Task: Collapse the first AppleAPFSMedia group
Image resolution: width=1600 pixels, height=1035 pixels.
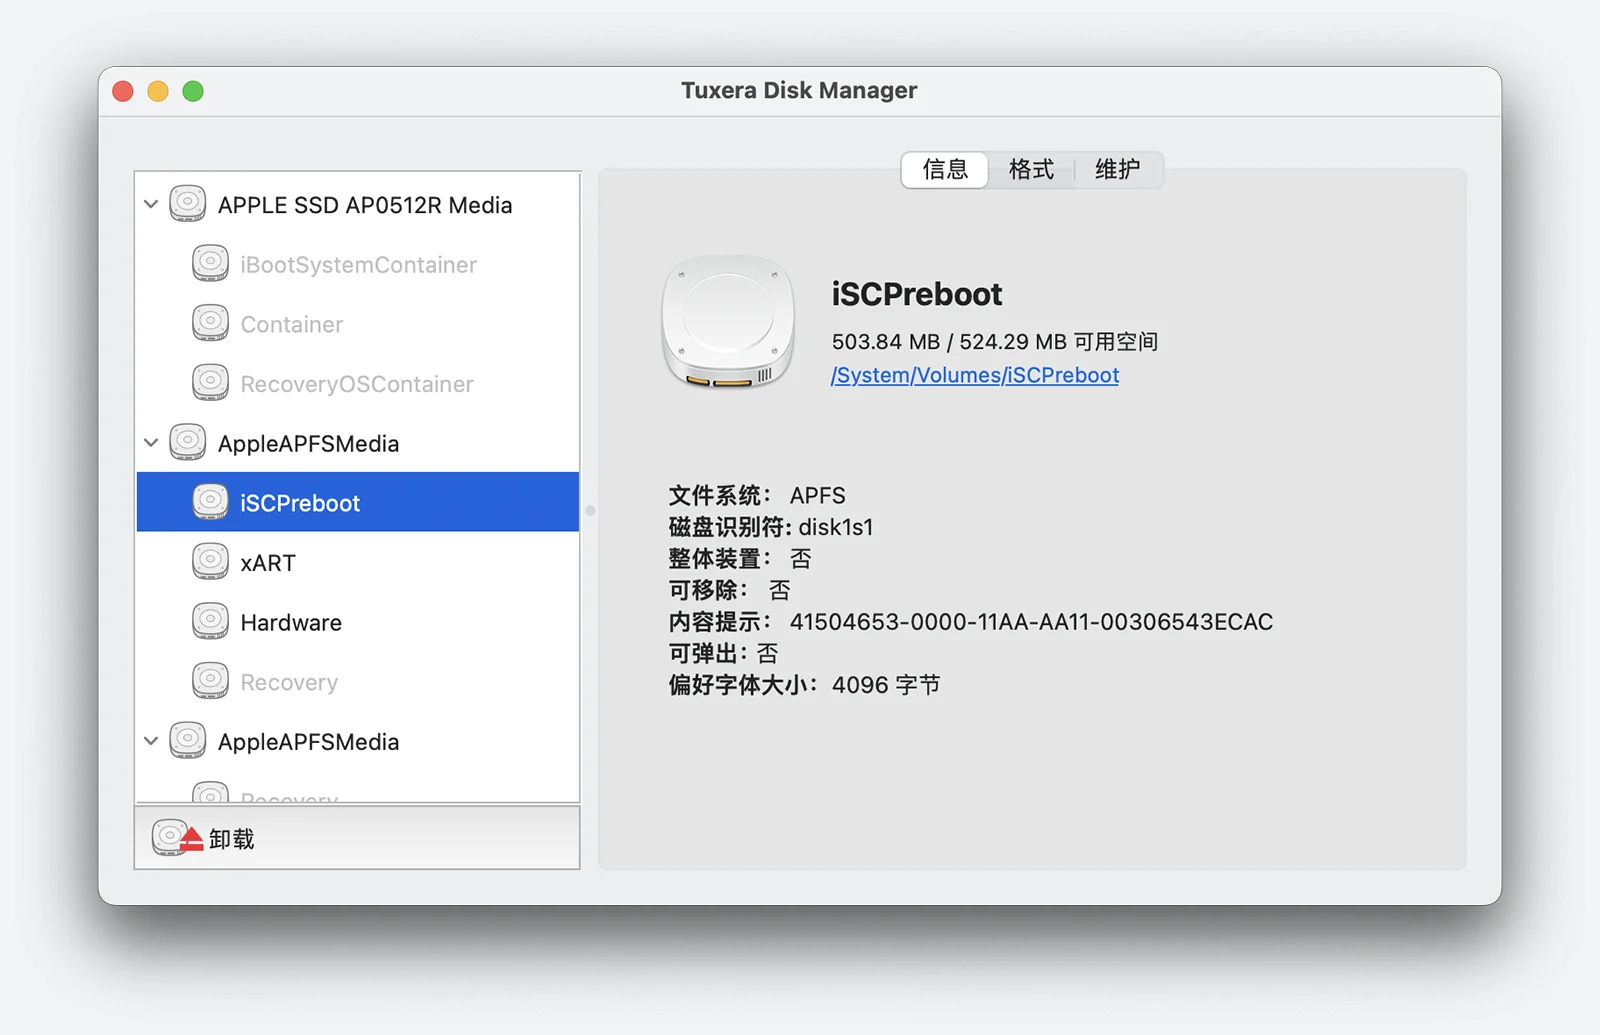Action: tap(151, 443)
